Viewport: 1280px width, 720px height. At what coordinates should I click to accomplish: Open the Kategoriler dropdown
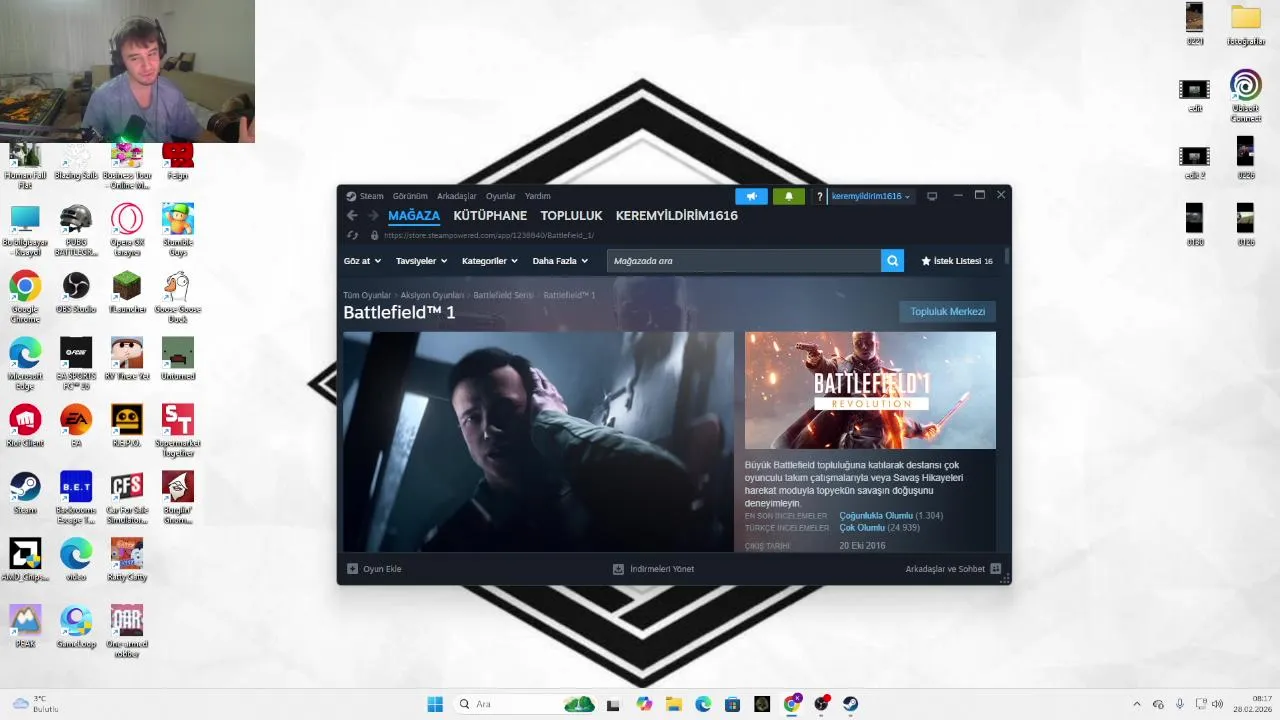(x=490, y=261)
